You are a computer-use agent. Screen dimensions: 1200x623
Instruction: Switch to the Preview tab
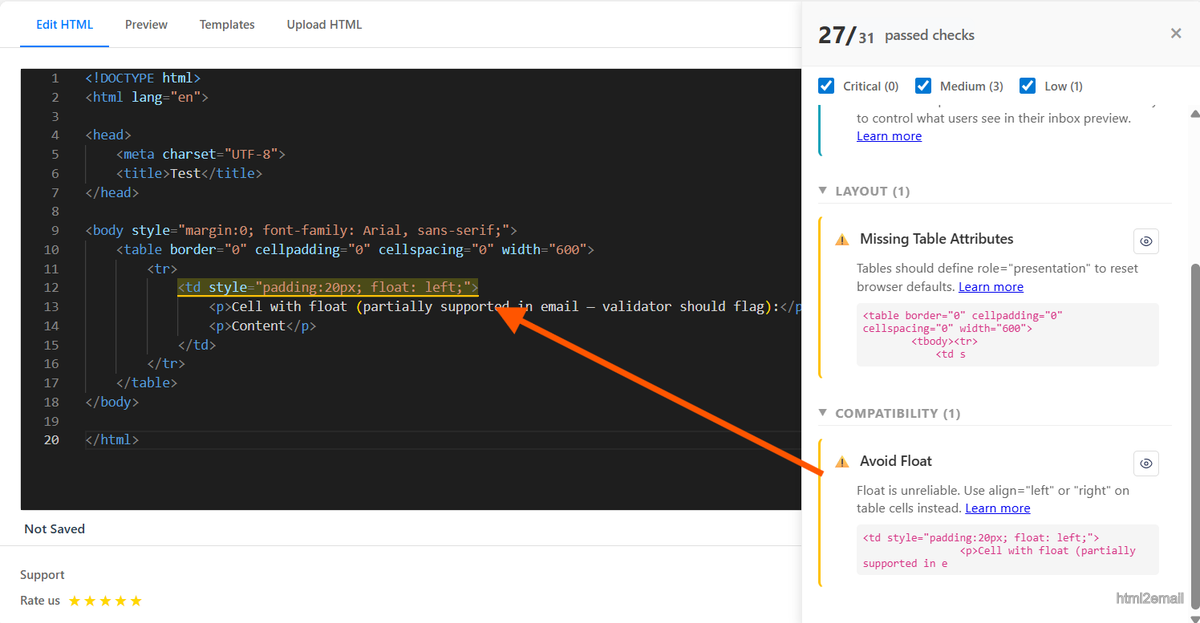(x=146, y=24)
